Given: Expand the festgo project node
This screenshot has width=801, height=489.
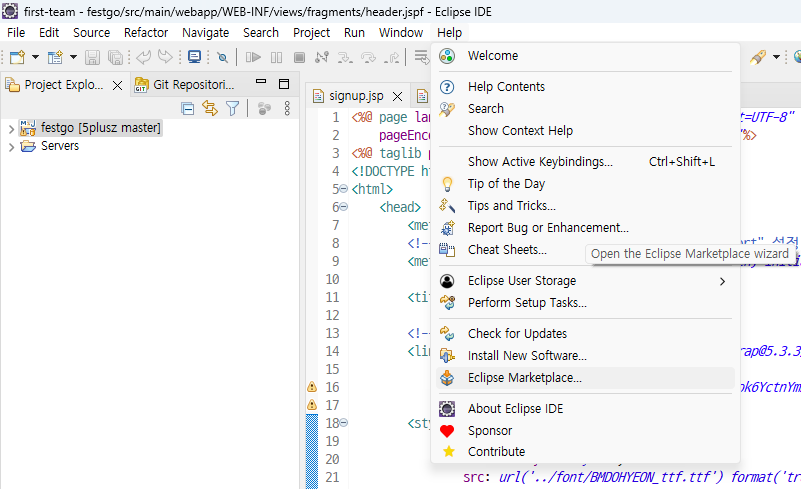Looking at the screenshot, I should 11,129.
